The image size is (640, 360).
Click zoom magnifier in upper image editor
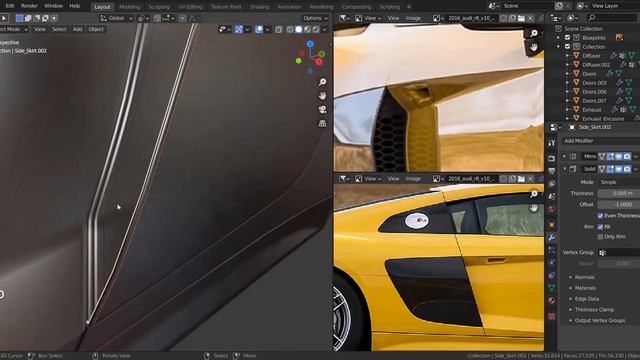pos(534,33)
